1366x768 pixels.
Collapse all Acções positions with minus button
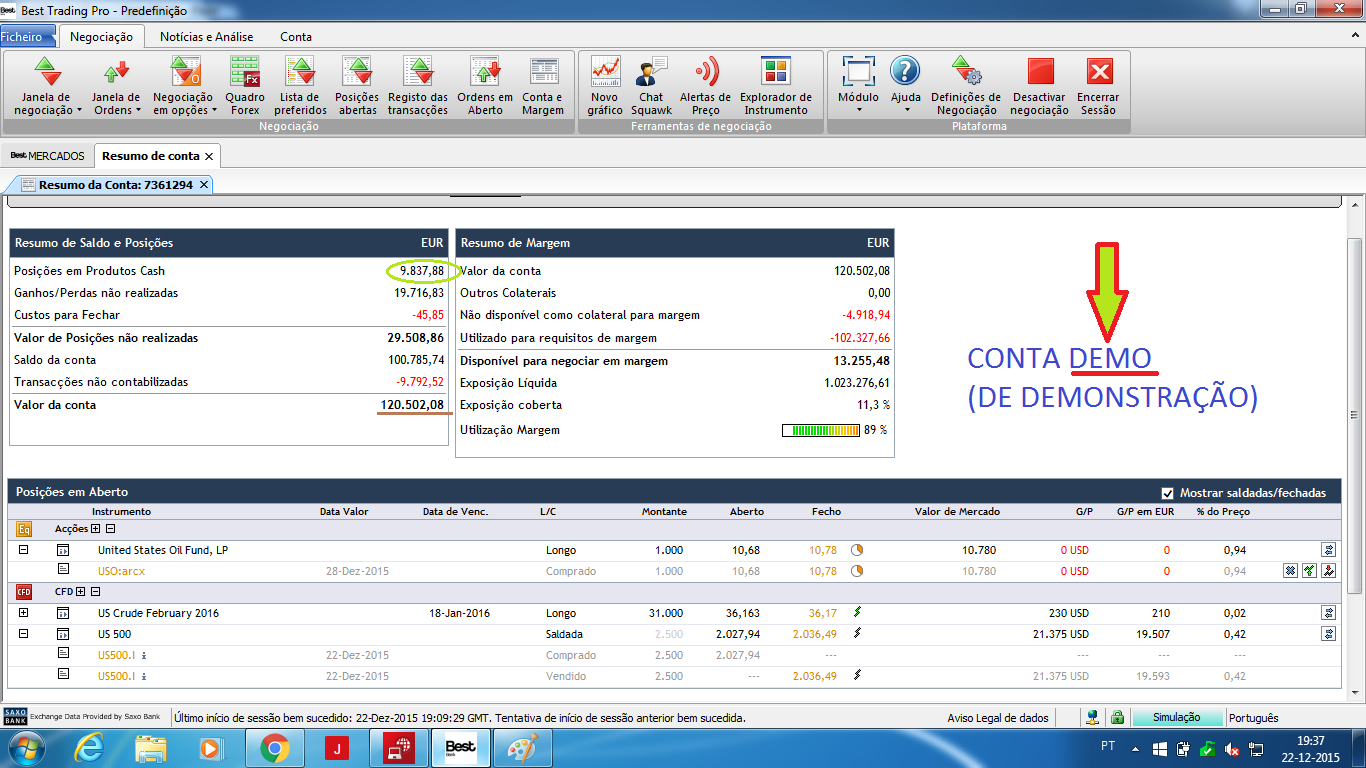tap(111, 529)
